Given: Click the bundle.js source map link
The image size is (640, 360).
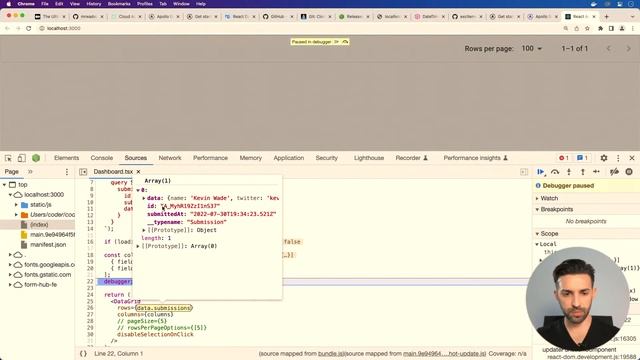Looking at the screenshot, I should click(x=331, y=353).
